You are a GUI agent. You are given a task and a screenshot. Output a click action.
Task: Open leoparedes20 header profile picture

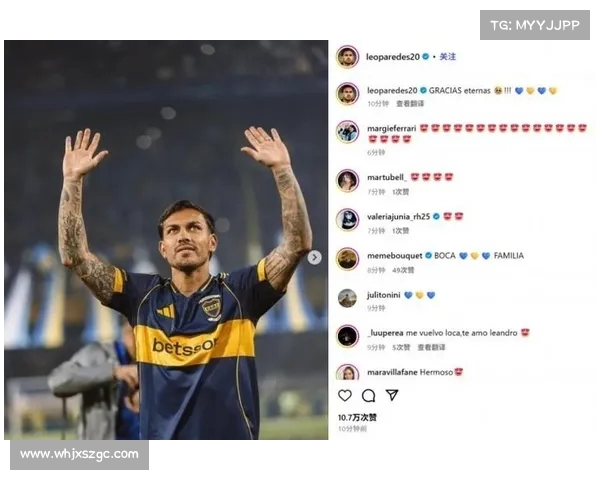[x=347, y=57]
